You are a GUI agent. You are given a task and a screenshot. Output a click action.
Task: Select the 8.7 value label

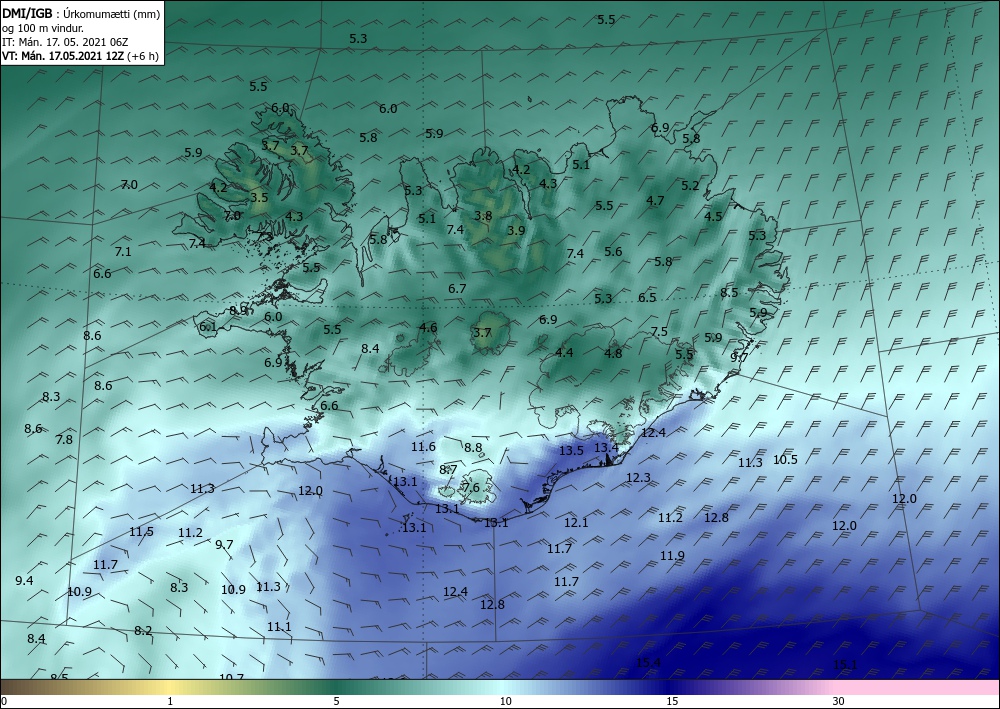pos(448,470)
